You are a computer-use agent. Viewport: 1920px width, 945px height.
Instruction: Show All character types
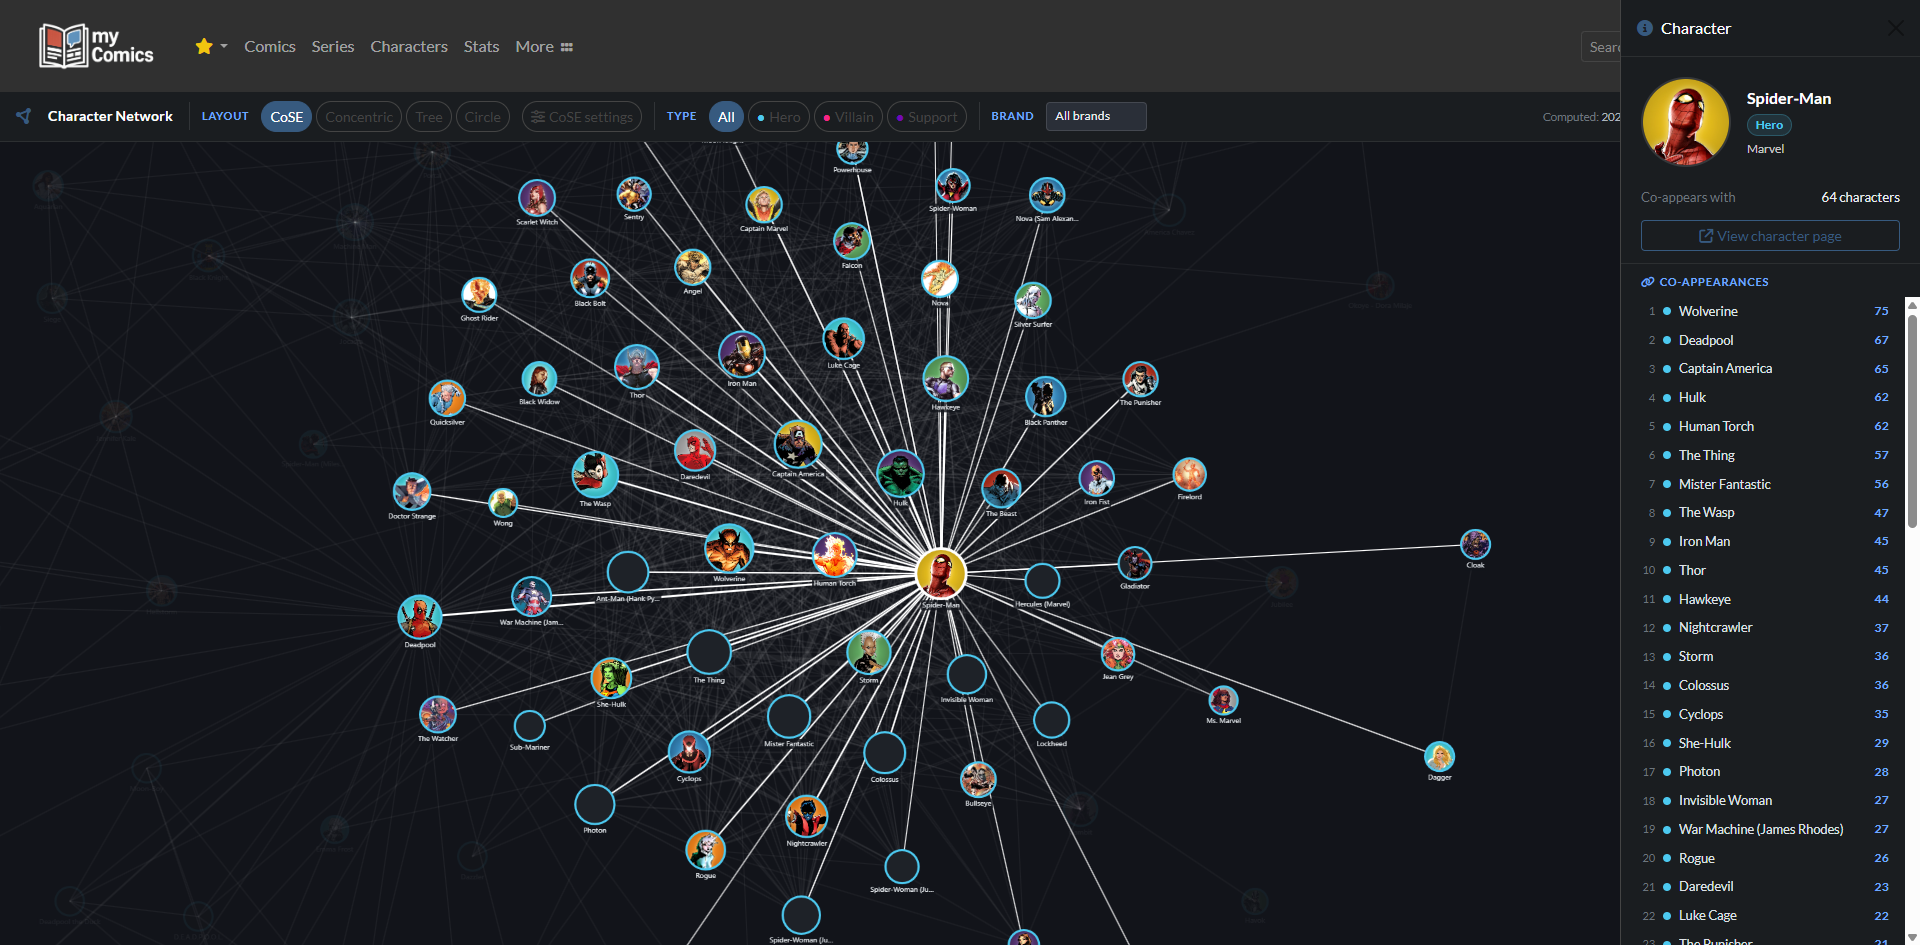(726, 117)
